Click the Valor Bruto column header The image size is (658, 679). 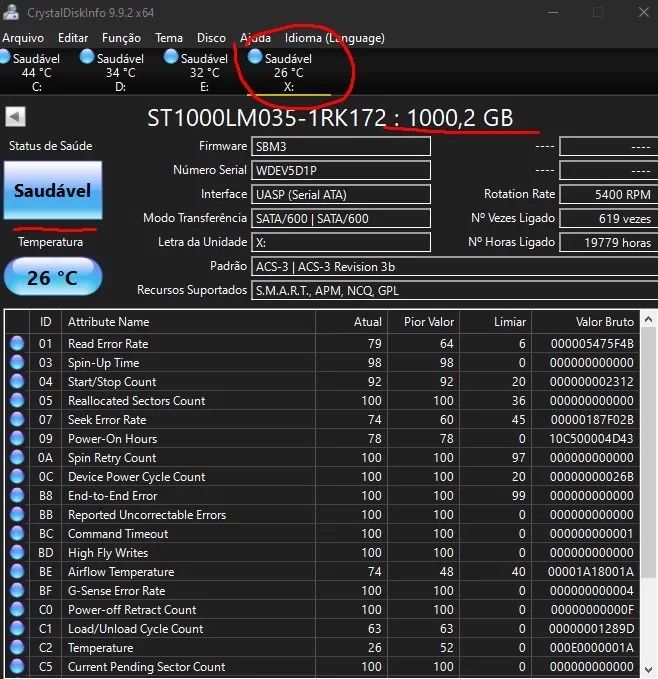(586, 322)
